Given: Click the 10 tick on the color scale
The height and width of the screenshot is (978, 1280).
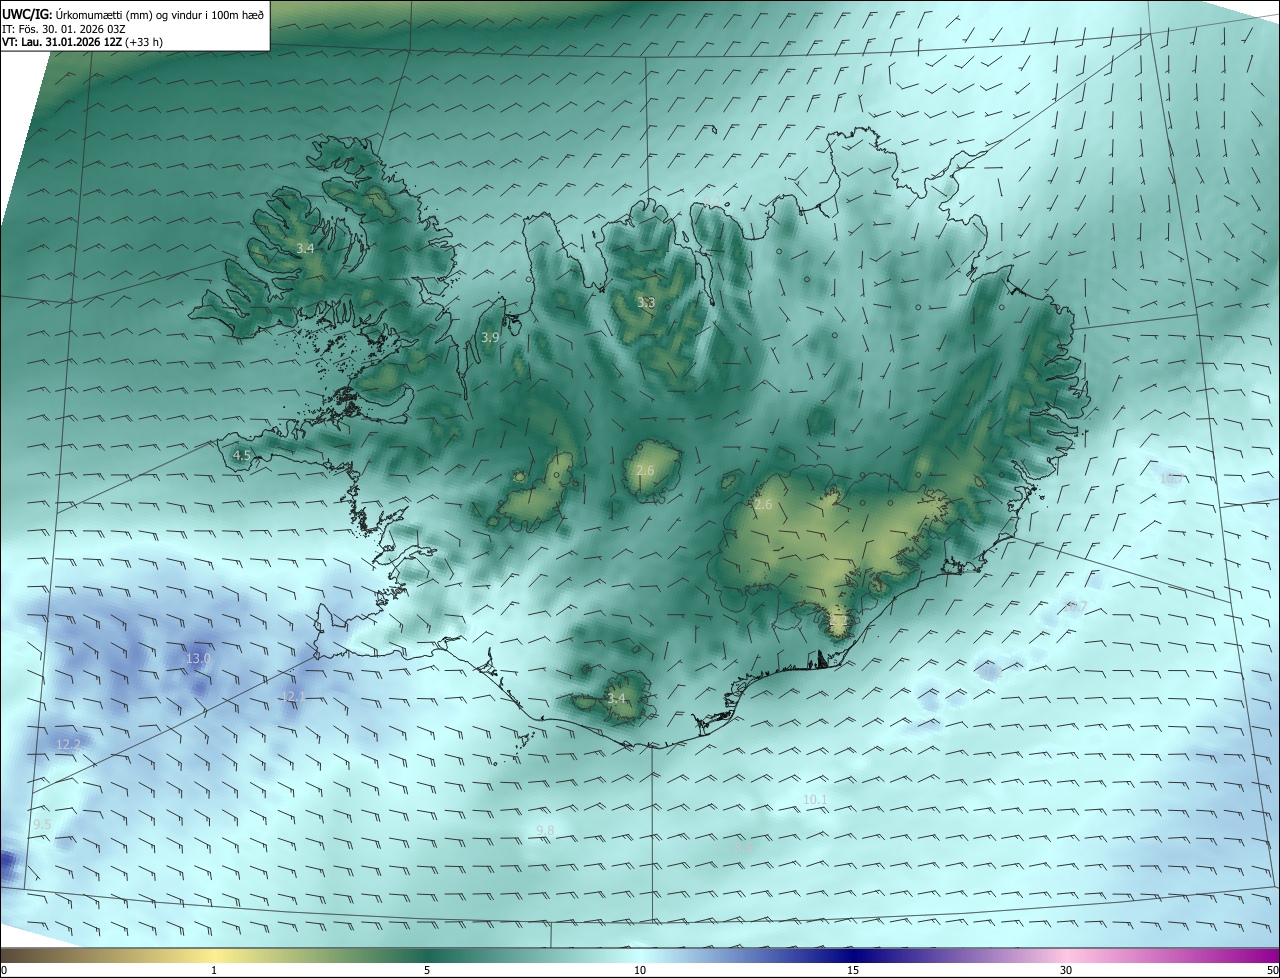Looking at the screenshot, I should click(x=640, y=970).
